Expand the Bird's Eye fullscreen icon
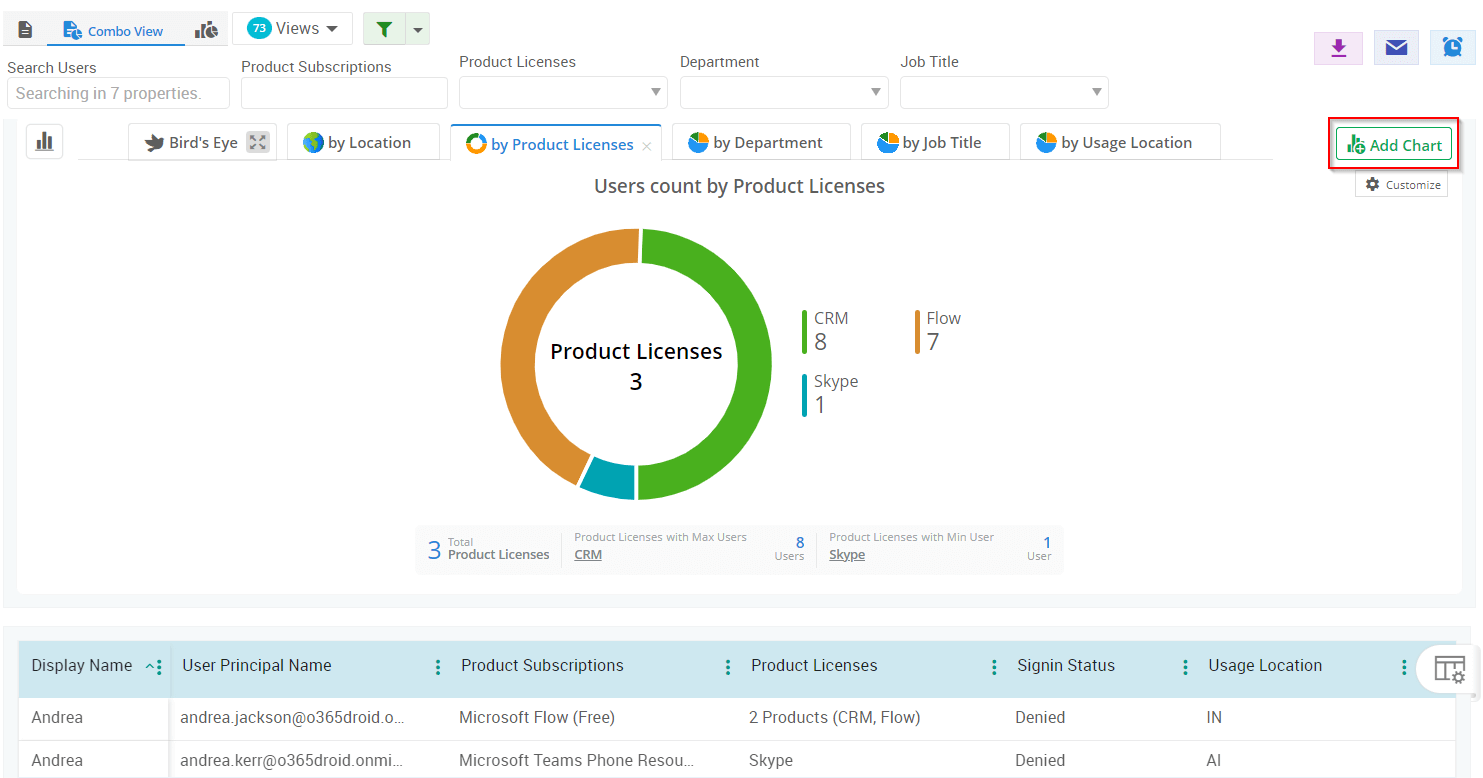 click(x=258, y=142)
